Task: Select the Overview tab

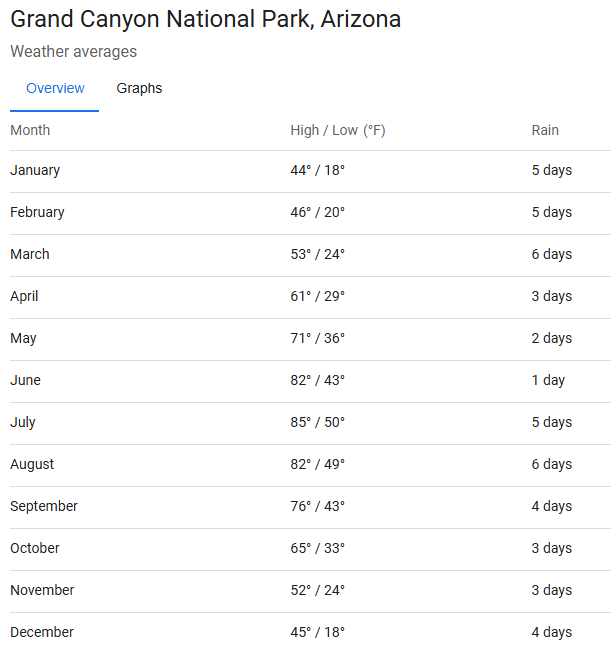Action: 55,88
